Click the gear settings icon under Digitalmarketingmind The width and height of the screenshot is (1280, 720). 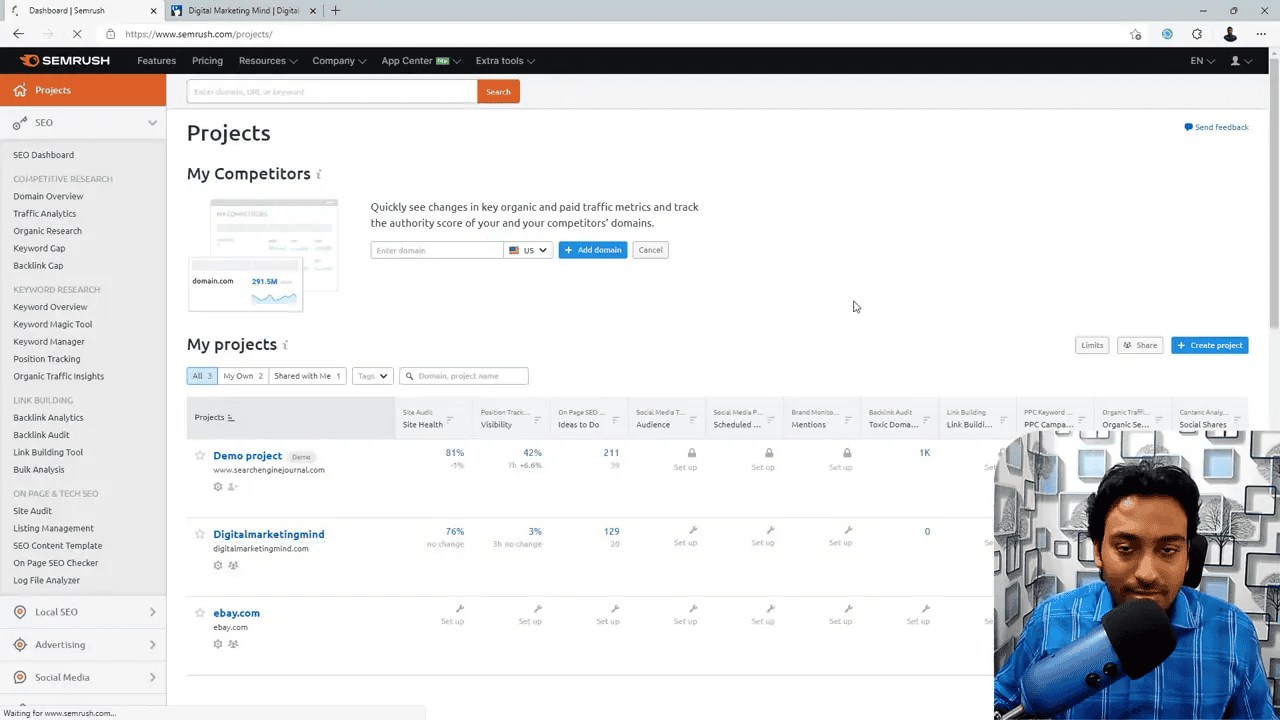pos(217,565)
